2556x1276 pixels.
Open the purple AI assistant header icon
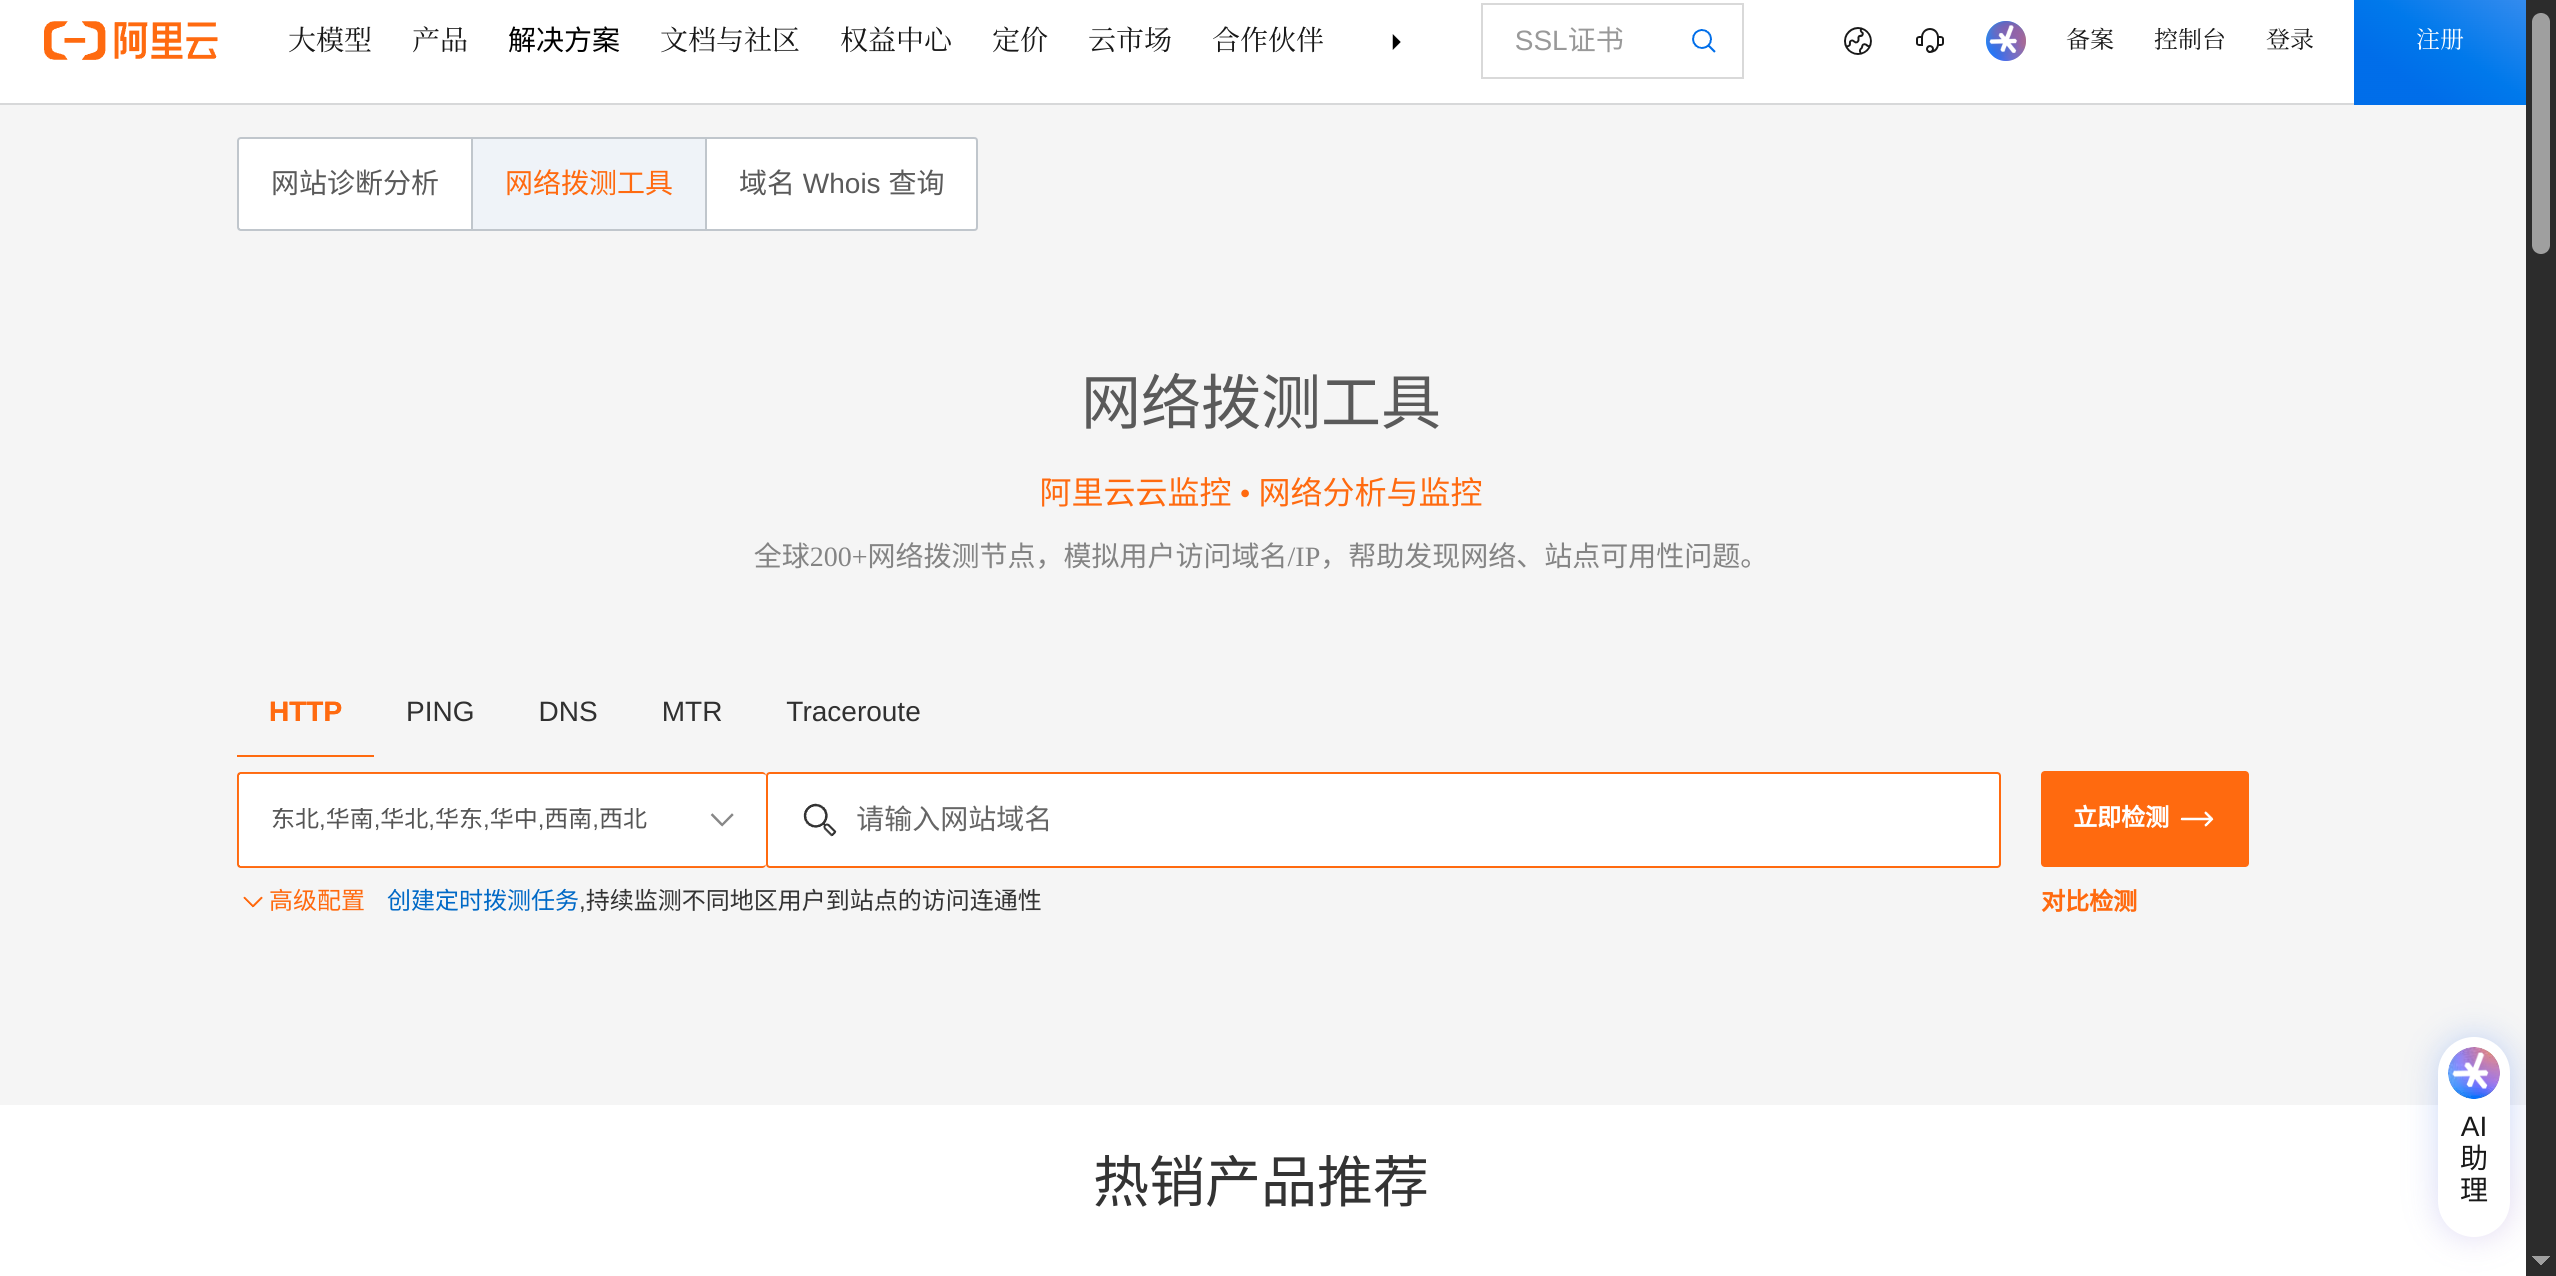2005,41
